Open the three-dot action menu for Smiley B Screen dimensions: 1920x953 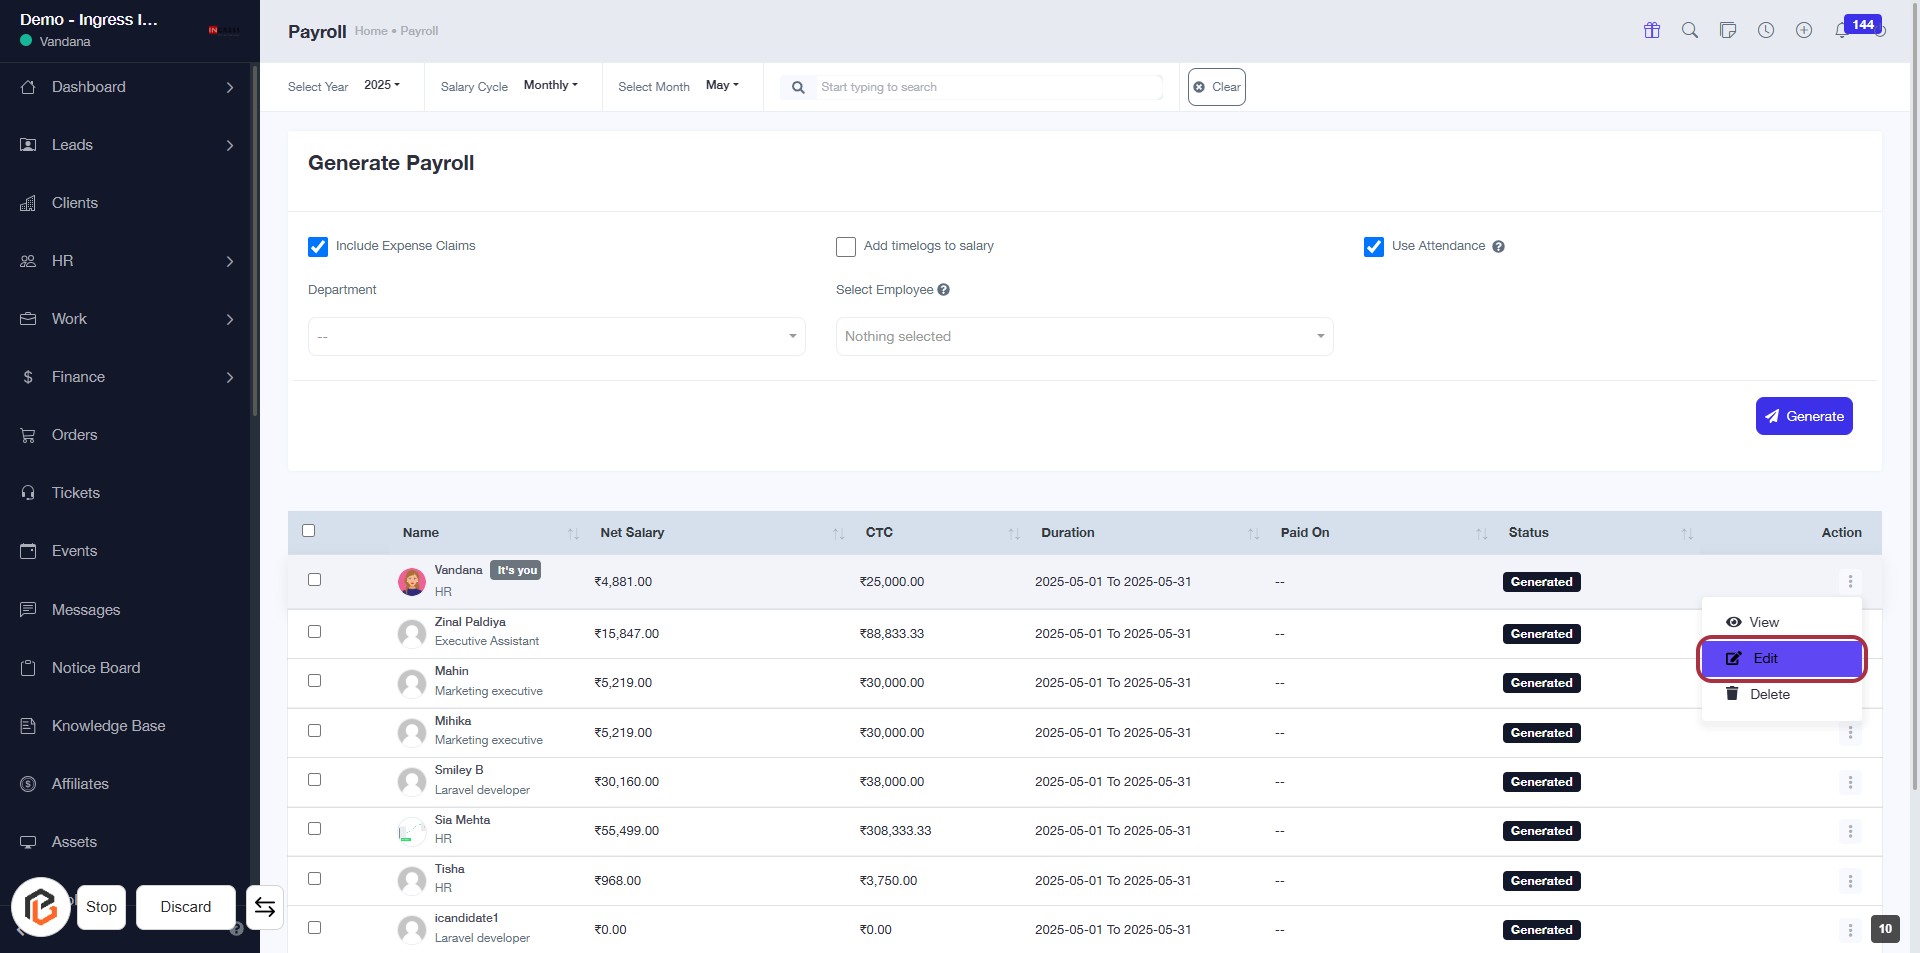click(1849, 782)
